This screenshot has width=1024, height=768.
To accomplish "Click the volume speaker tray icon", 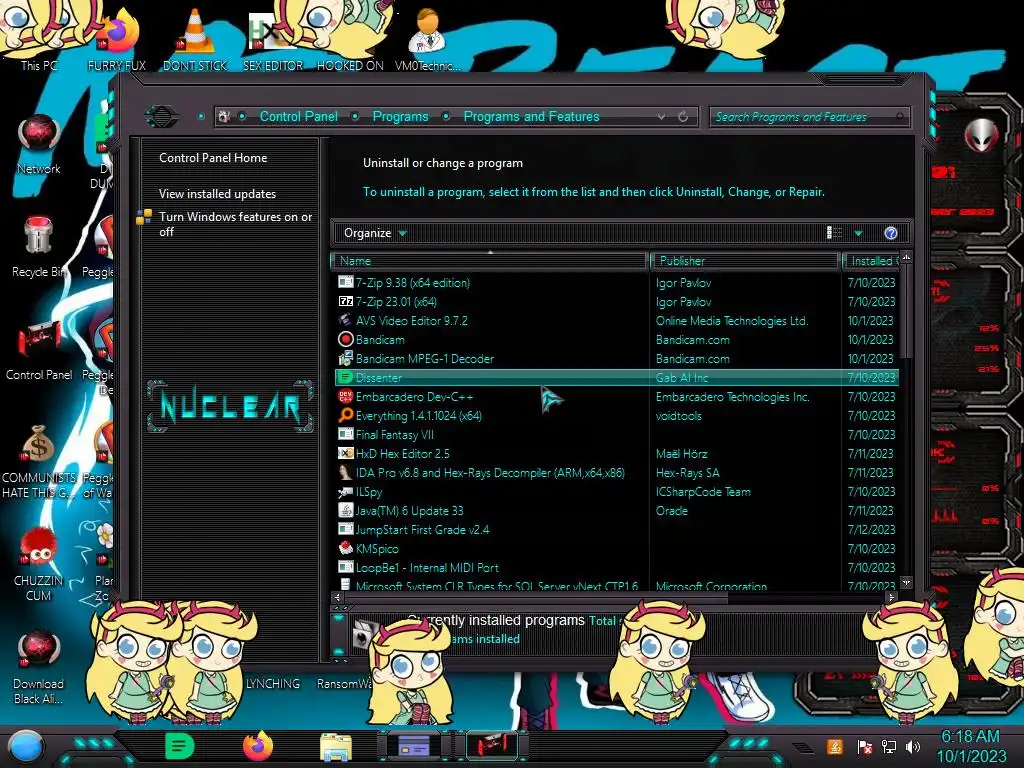I will [913, 746].
